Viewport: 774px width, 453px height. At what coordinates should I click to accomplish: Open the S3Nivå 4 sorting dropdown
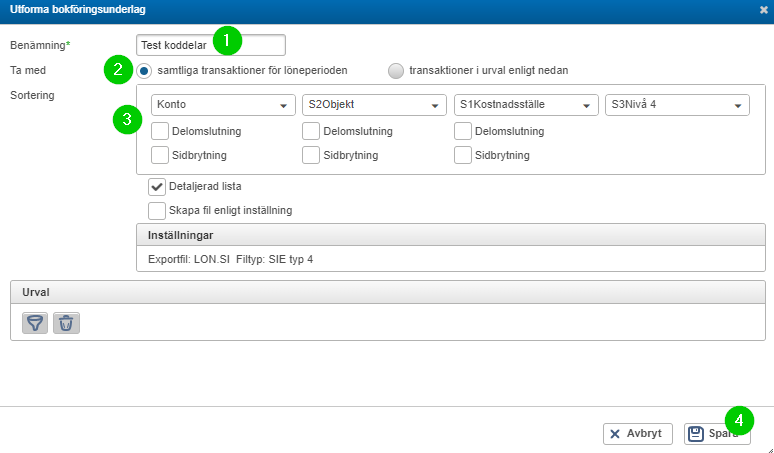(677, 105)
